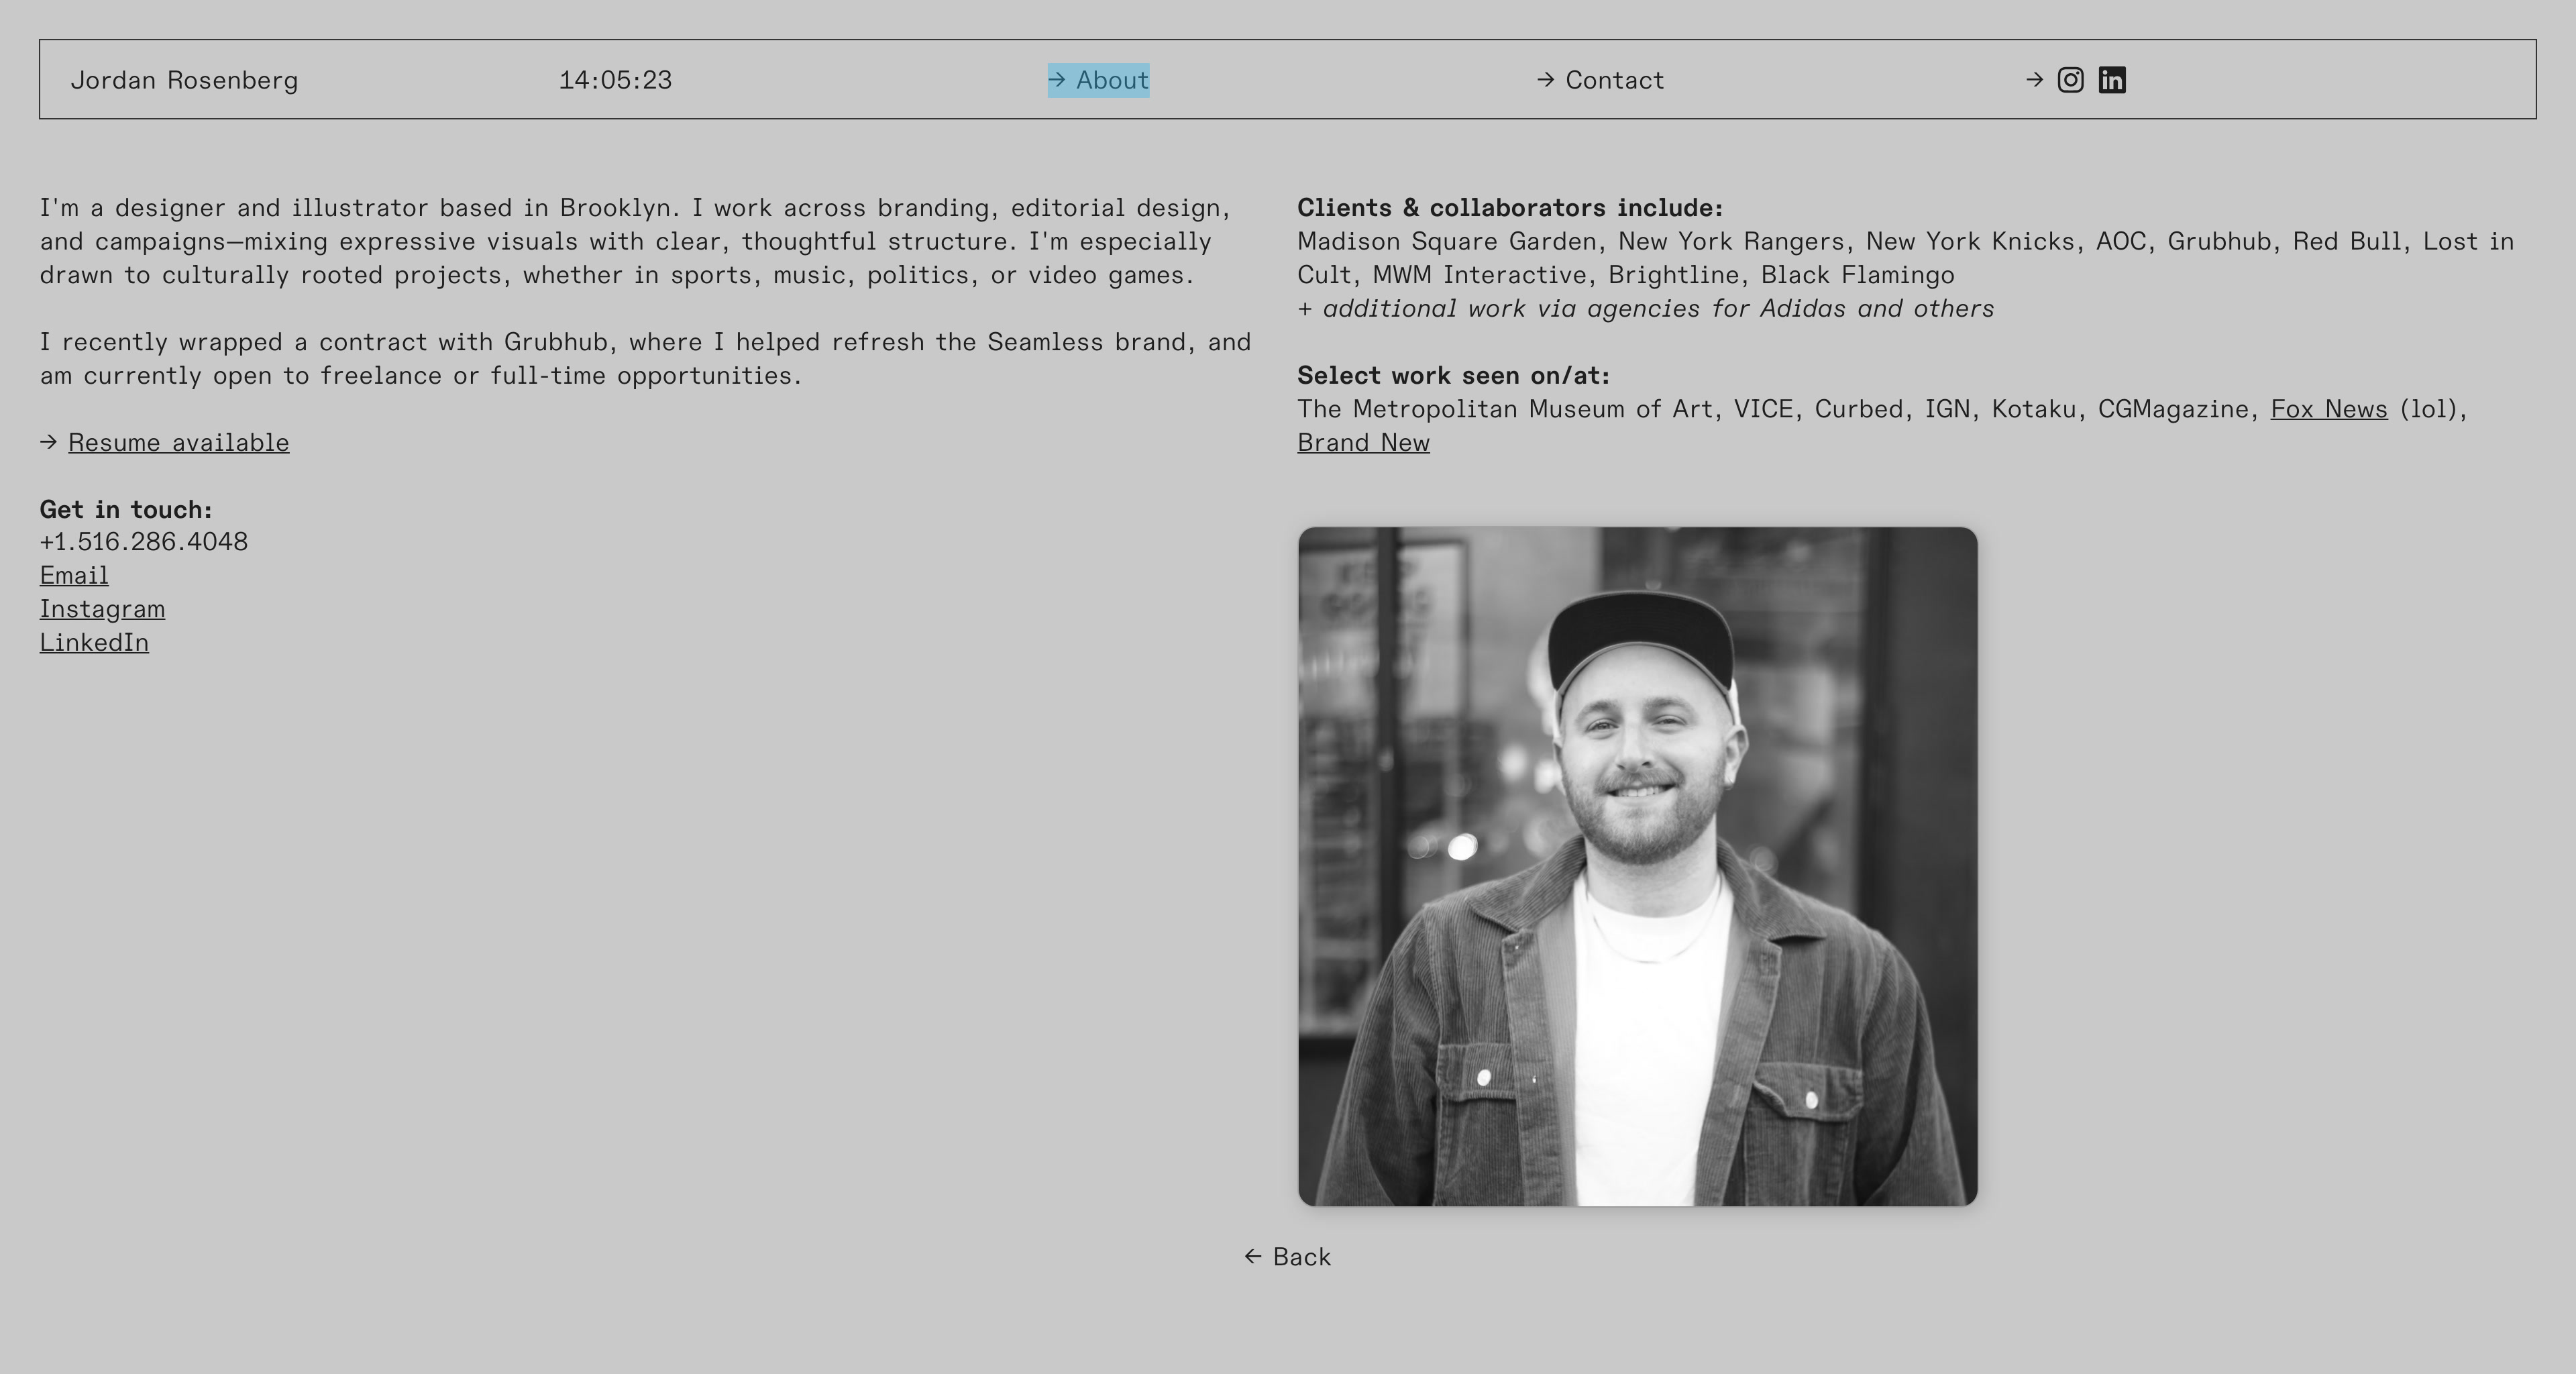Click the arrow icon beside Contact
2576x1374 pixels.
coord(1546,79)
